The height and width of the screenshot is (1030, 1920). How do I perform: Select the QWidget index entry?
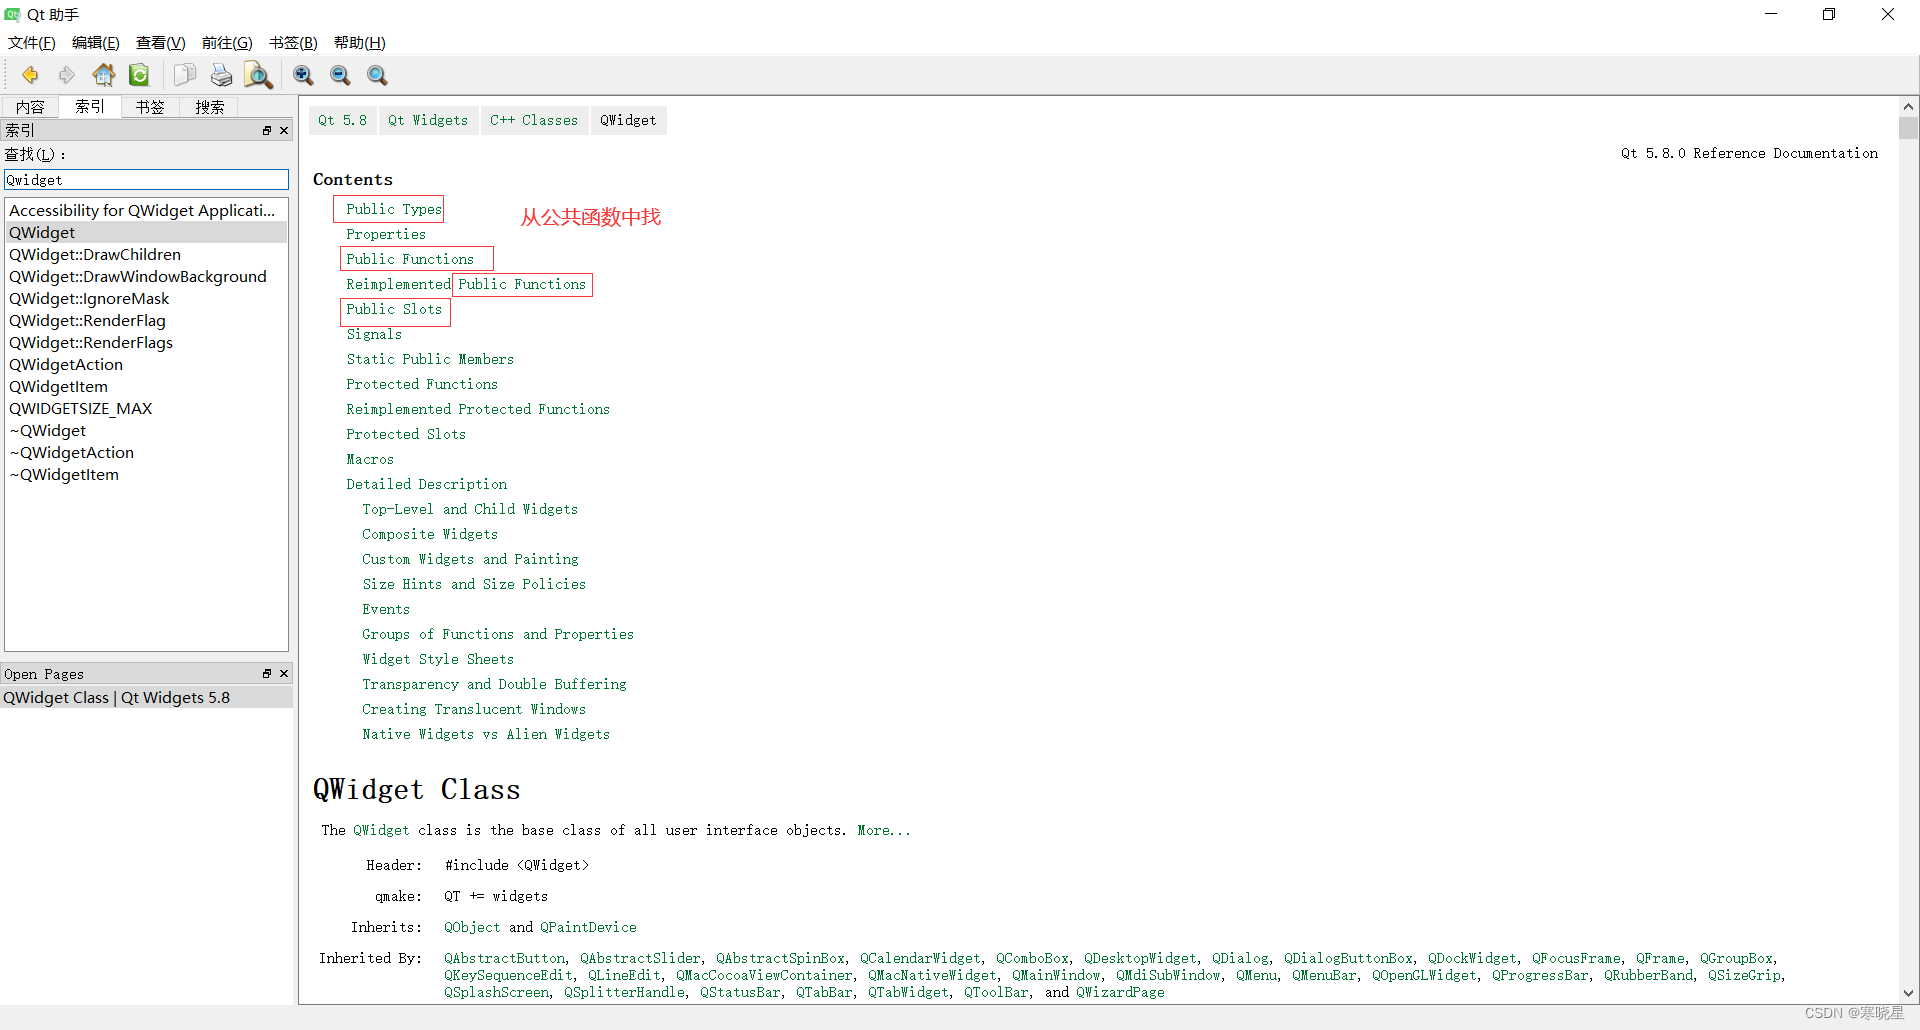click(x=146, y=233)
